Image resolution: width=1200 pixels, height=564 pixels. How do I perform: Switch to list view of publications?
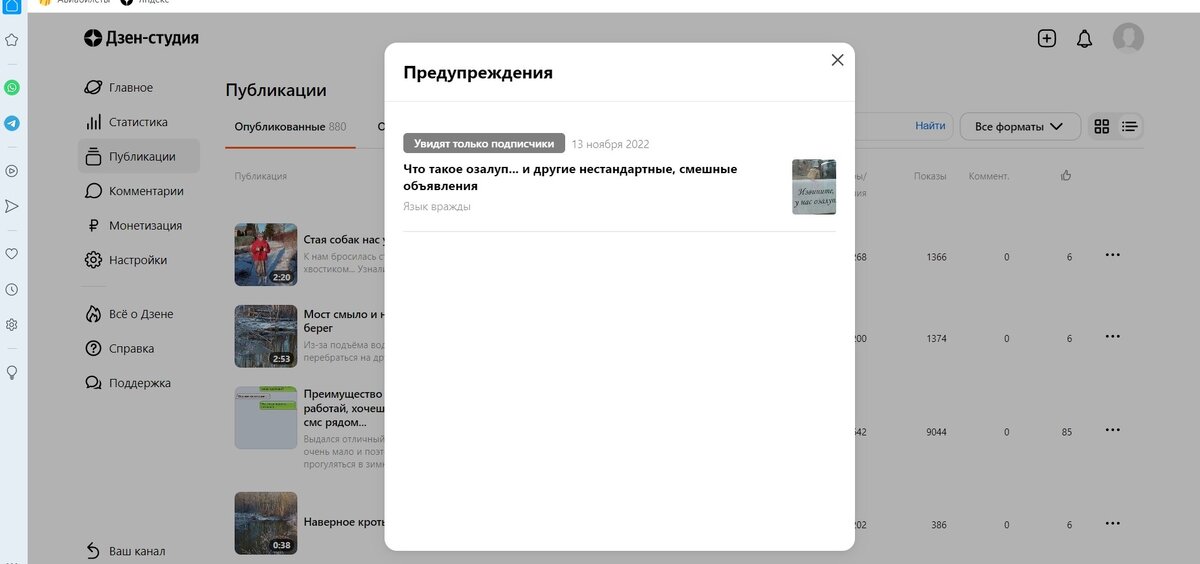[1130, 127]
